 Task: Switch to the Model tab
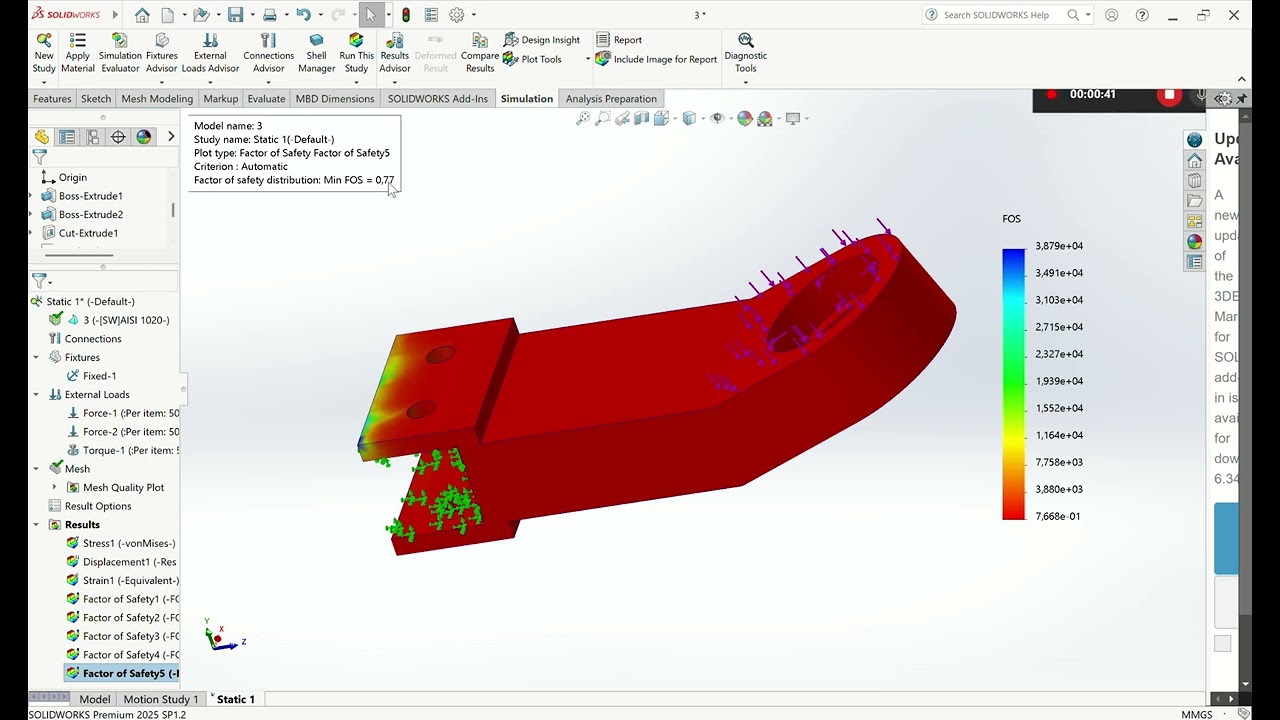[x=95, y=699]
